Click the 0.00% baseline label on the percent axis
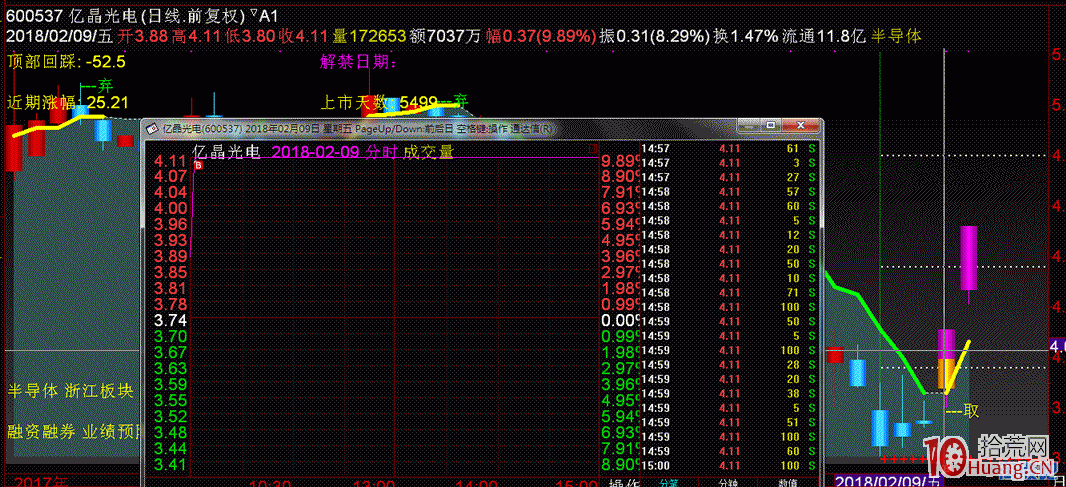Viewport: 1066px width, 487px height. 620,322
